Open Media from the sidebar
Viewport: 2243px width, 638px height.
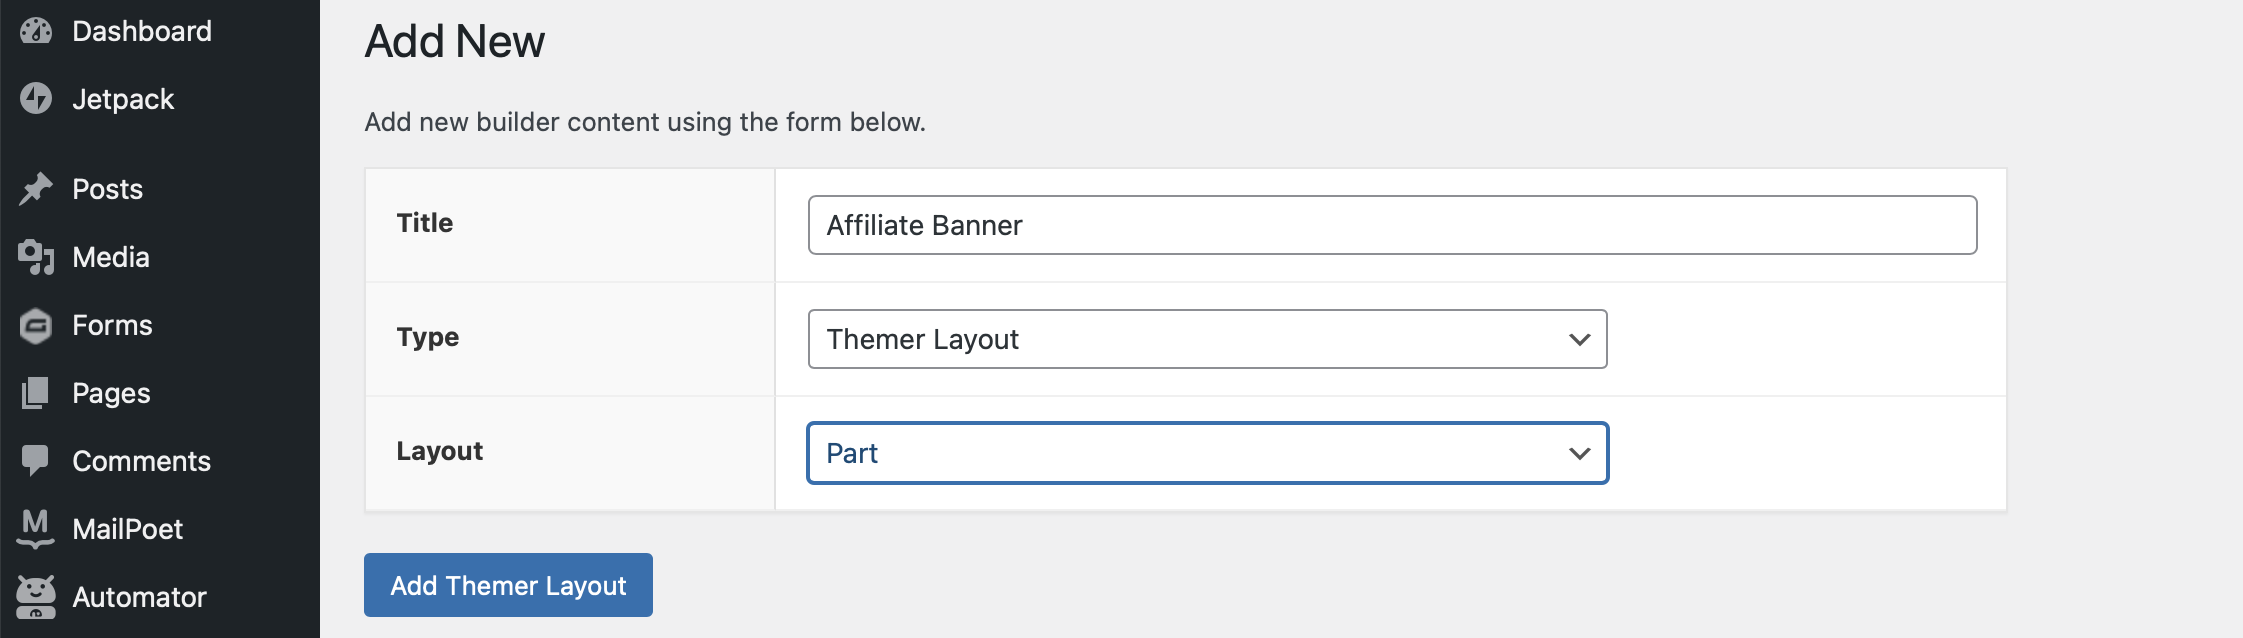pos(109,256)
